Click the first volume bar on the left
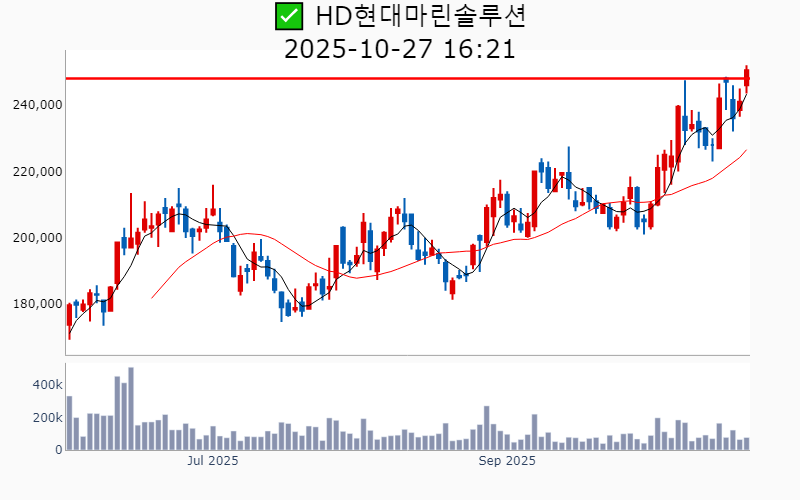This screenshot has height=500, width=800. (x=69, y=424)
